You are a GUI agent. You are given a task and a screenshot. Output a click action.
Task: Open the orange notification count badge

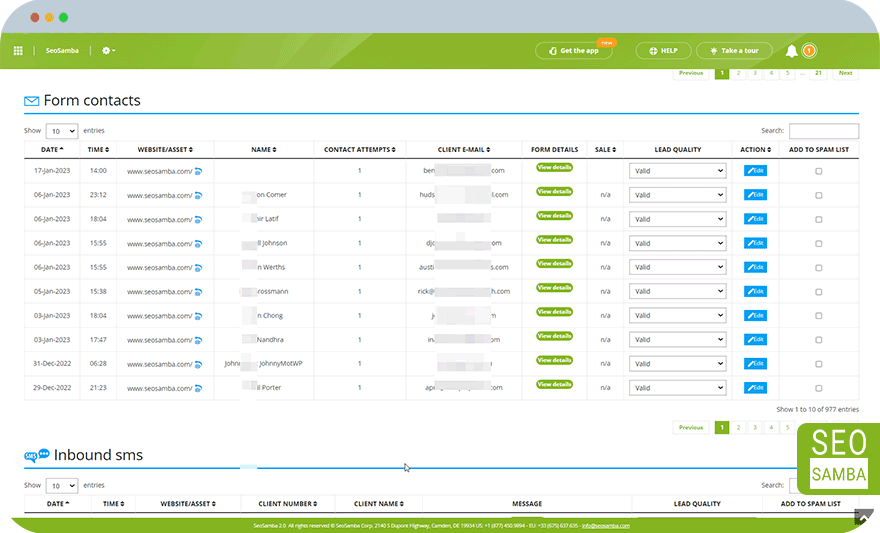pos(809,51)
